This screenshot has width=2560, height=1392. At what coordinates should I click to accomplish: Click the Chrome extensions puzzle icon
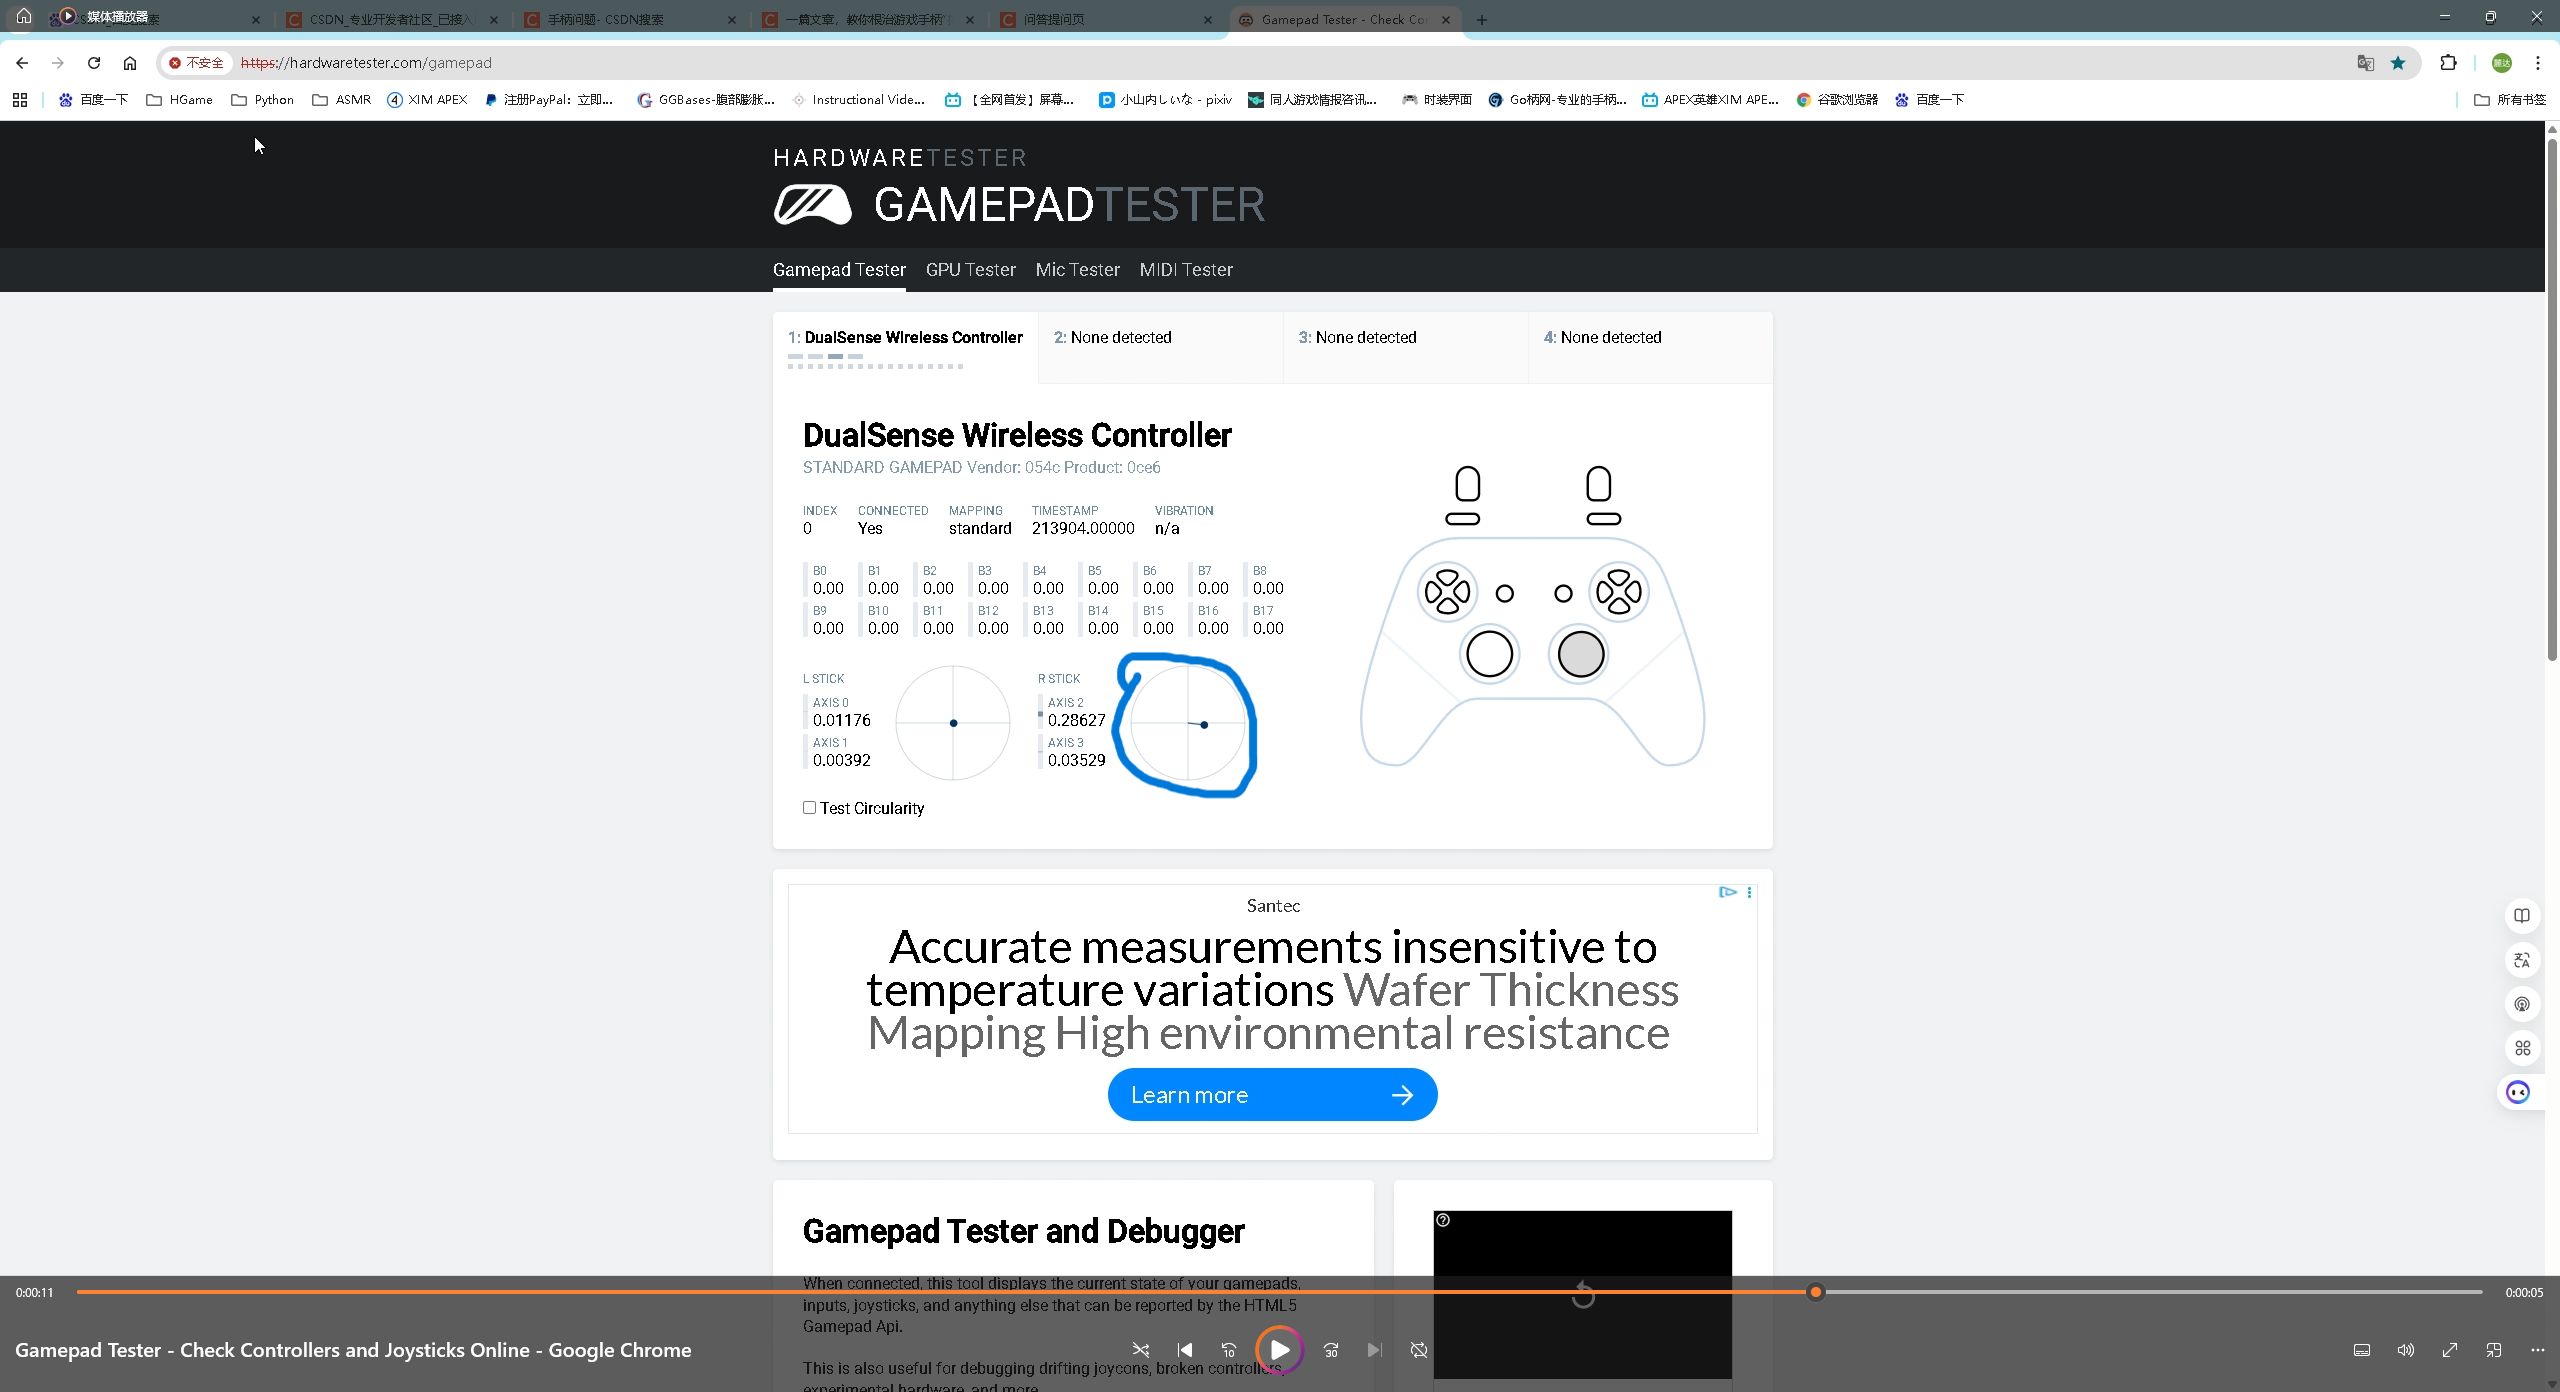click(x=2448, y=63)
